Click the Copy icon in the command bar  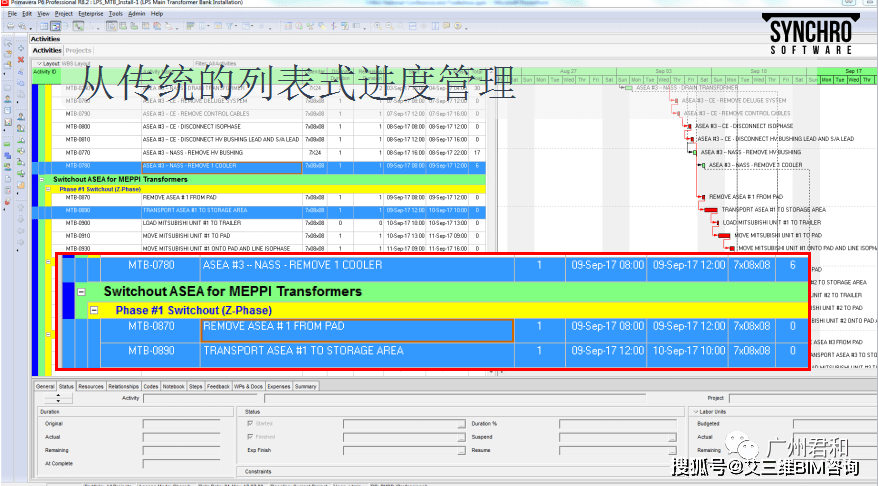pos(21,82)
